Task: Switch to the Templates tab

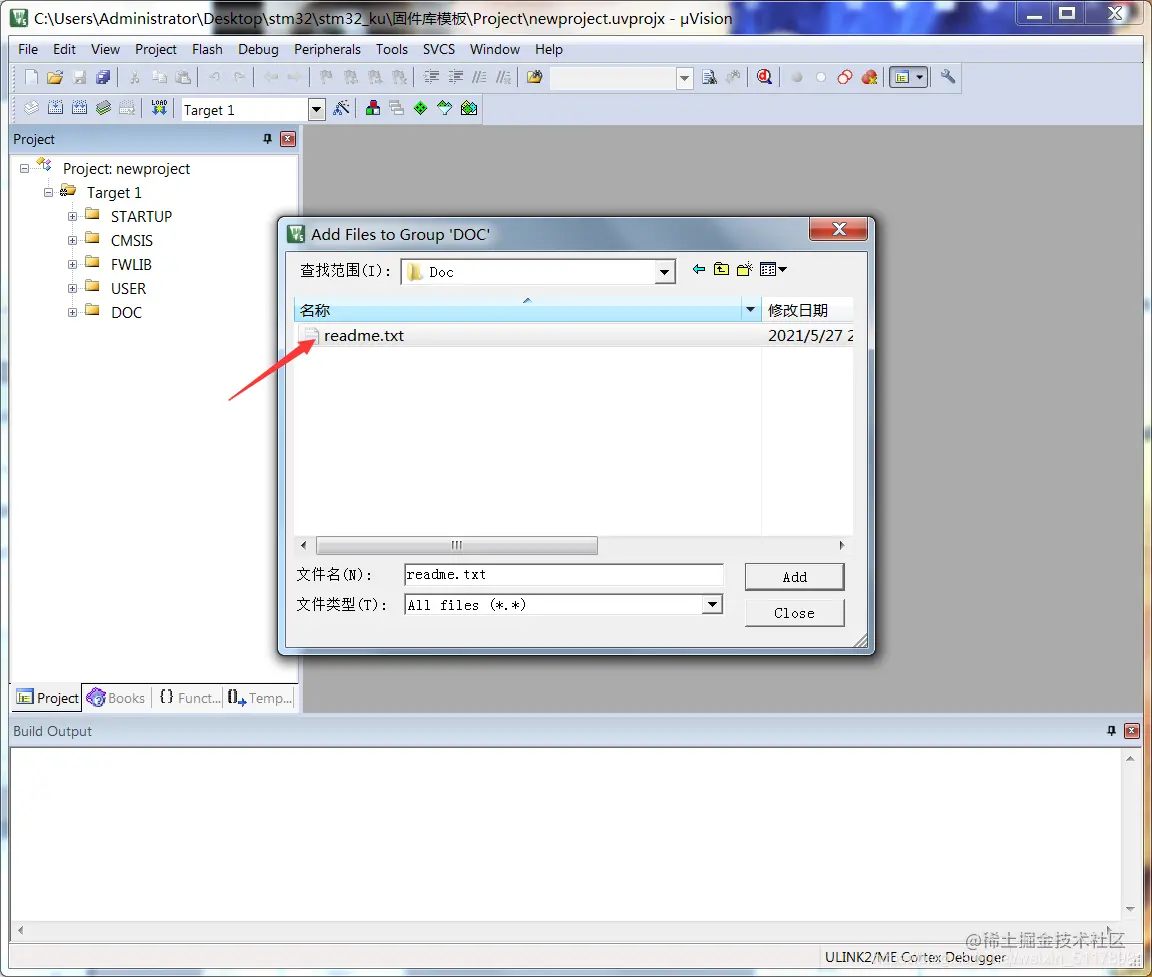Action: (260, 698)
